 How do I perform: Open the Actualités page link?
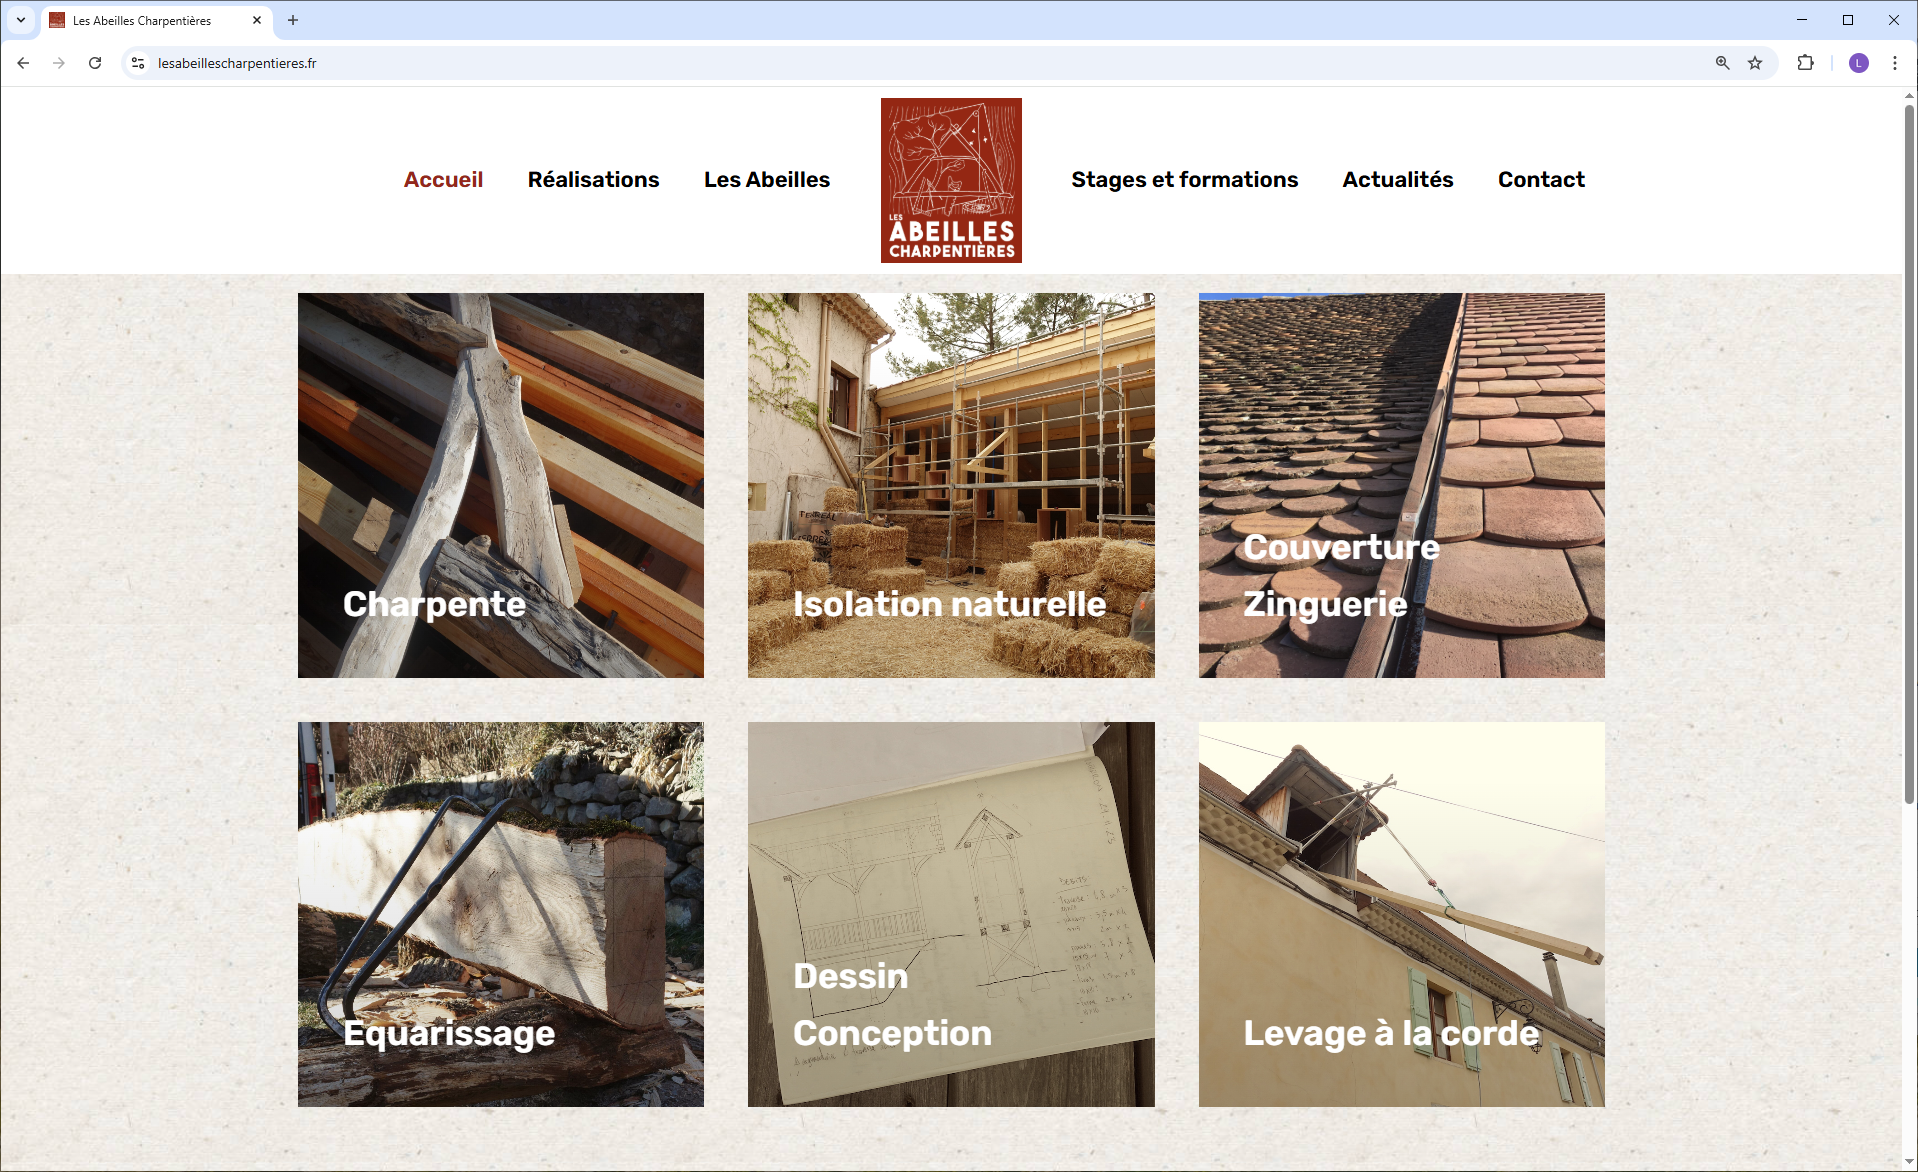click(x=1397, y=180)
